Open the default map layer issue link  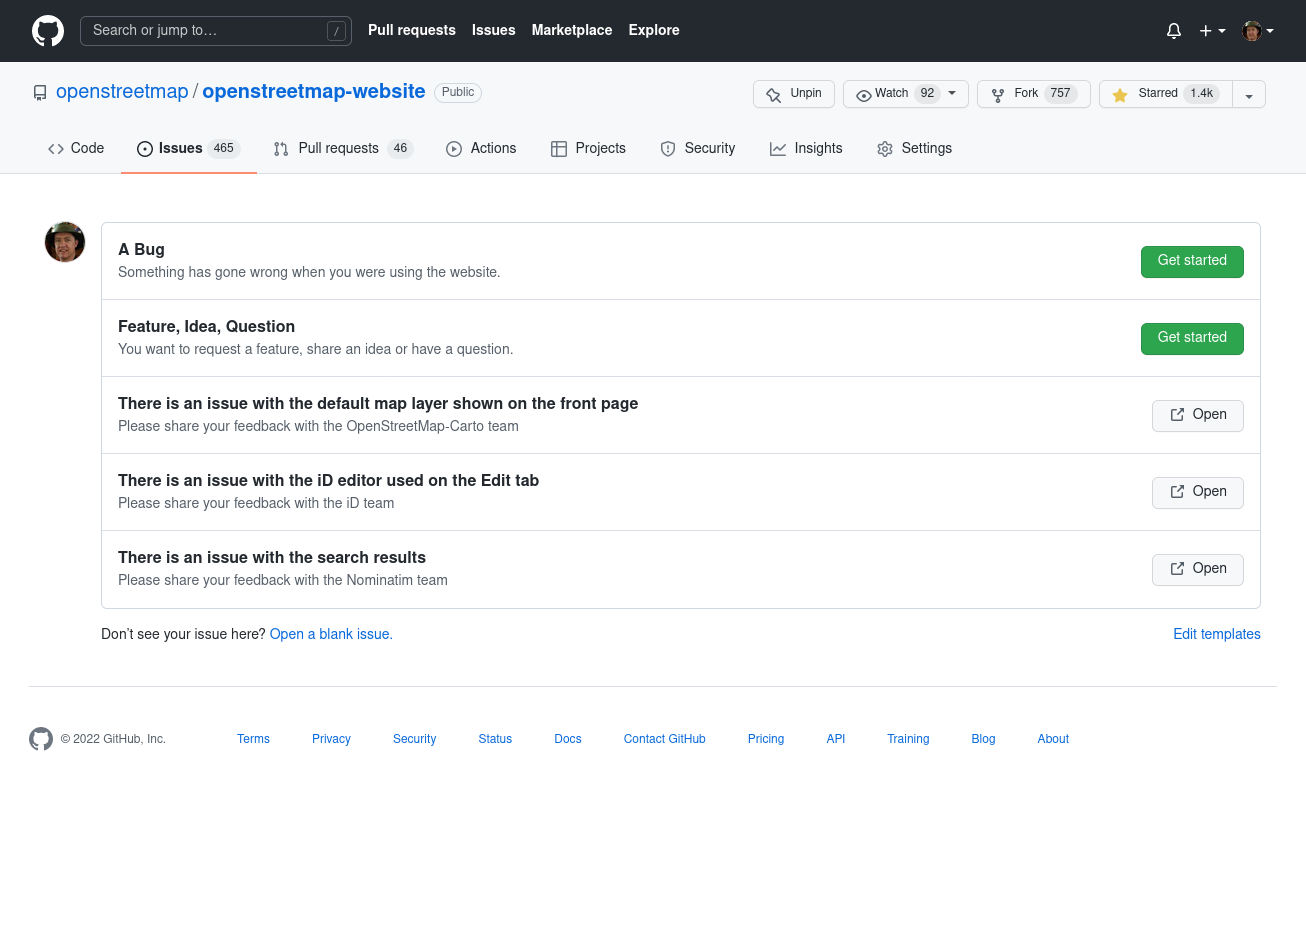1198,415
